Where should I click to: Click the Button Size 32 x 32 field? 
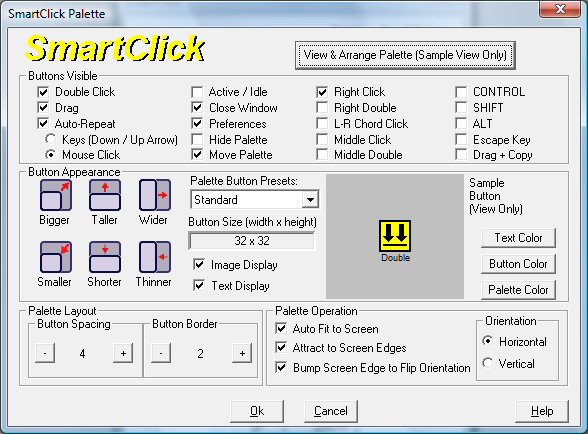[x=252, y=240]
